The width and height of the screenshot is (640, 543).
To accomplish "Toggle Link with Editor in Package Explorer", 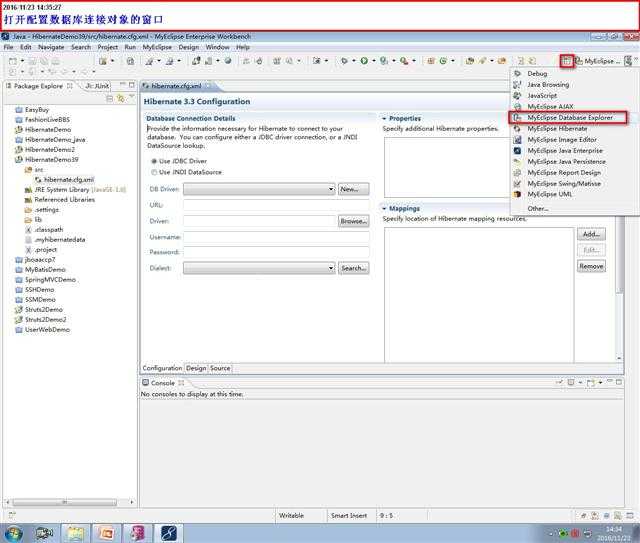I will click(x=120, y=98).
